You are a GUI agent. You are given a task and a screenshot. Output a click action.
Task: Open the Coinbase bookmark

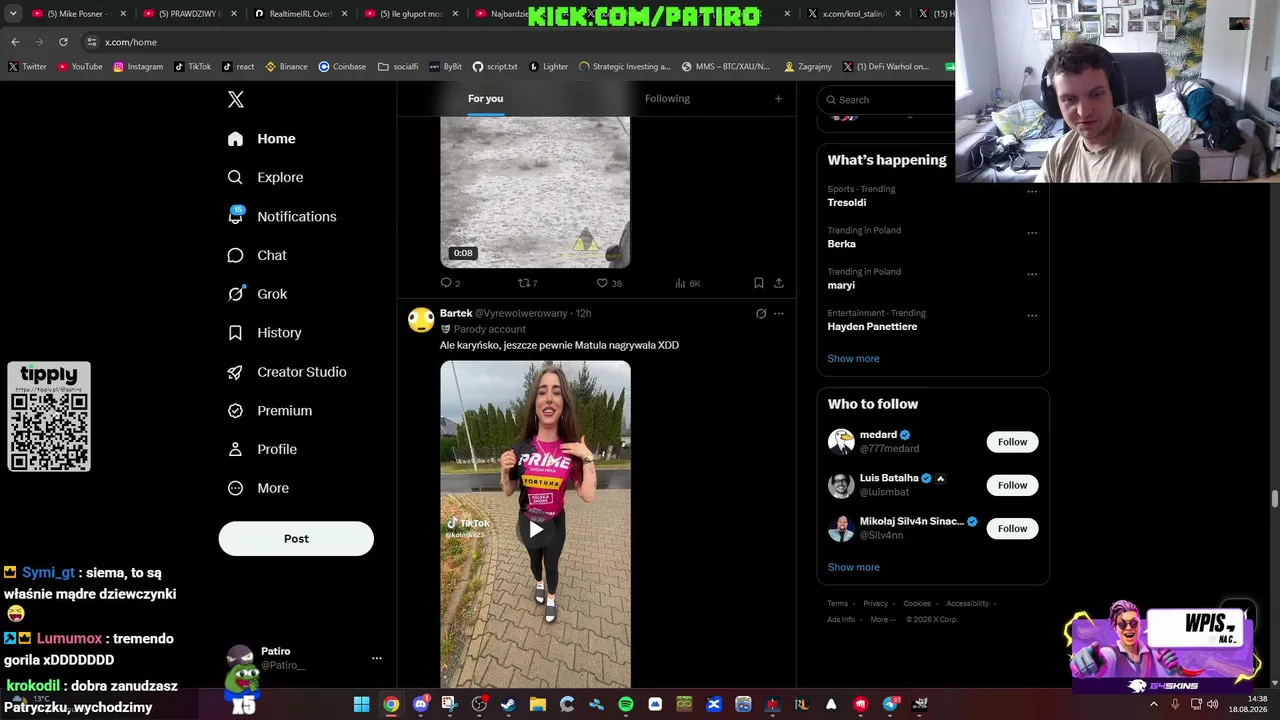(342, 67)
